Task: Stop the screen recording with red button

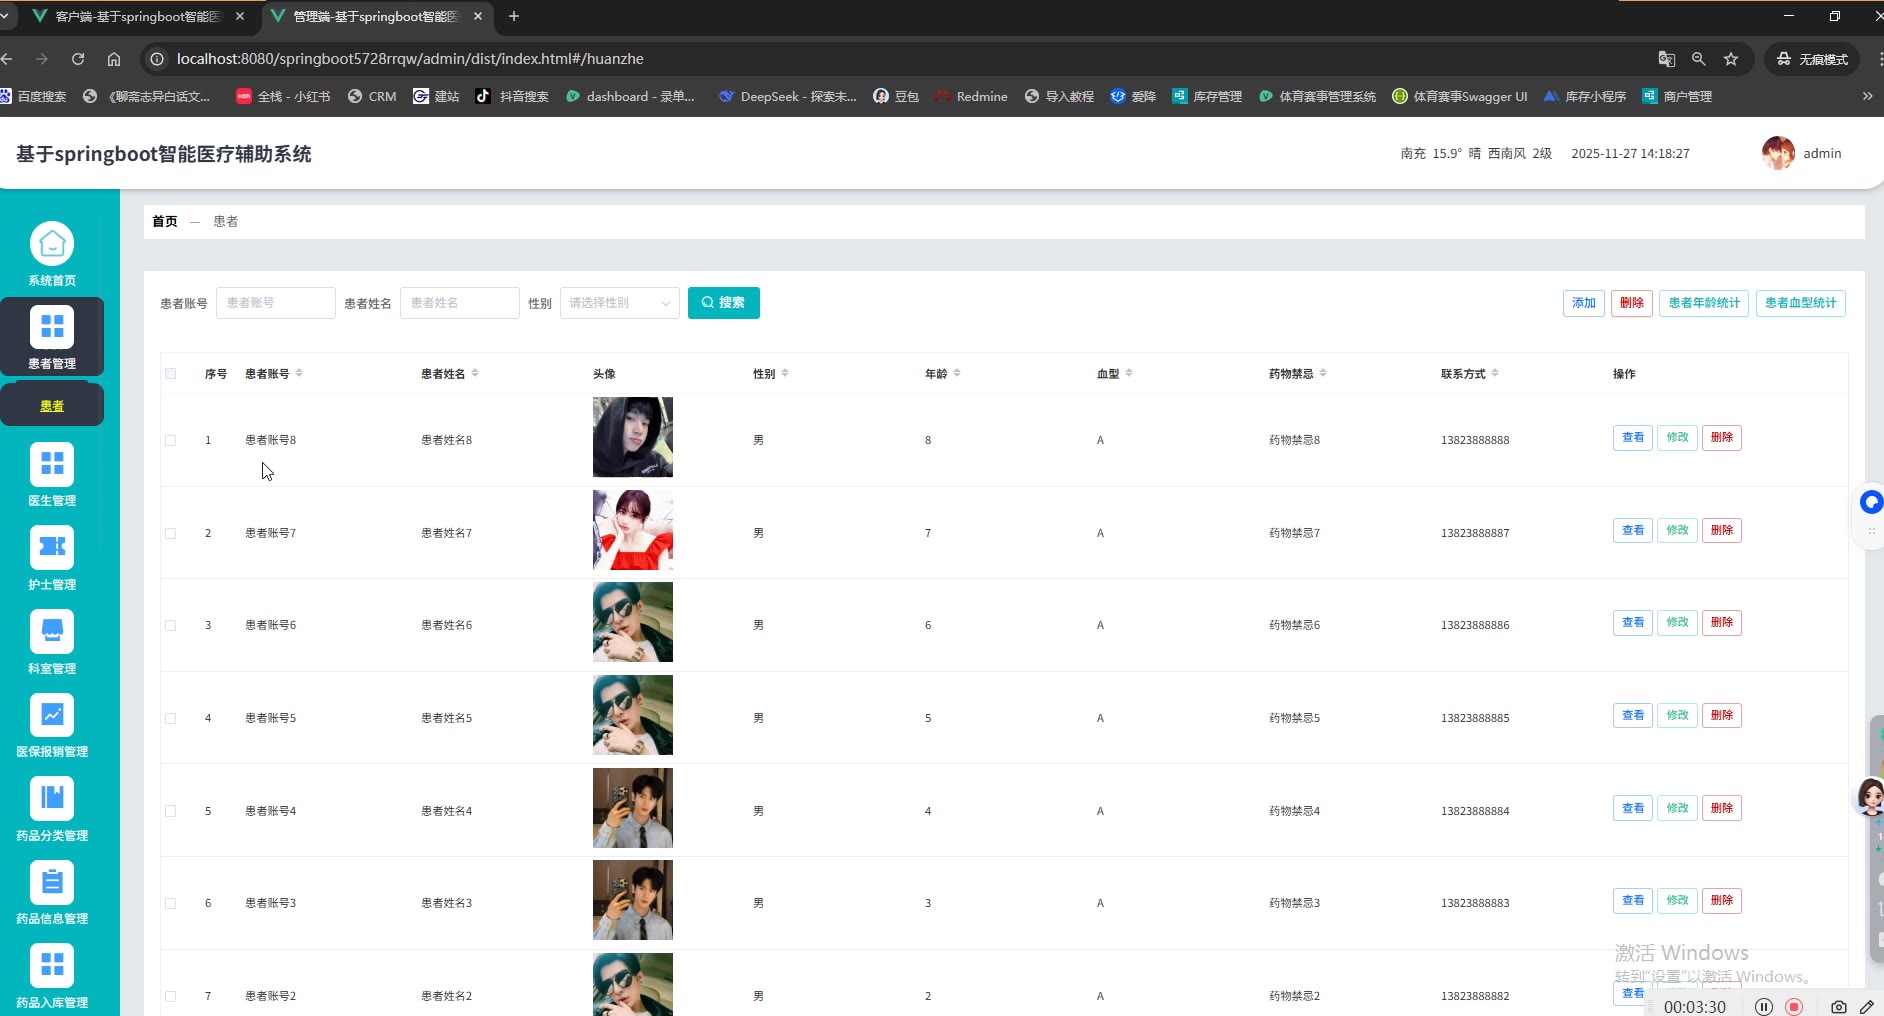Action: click(1795, 1007)
